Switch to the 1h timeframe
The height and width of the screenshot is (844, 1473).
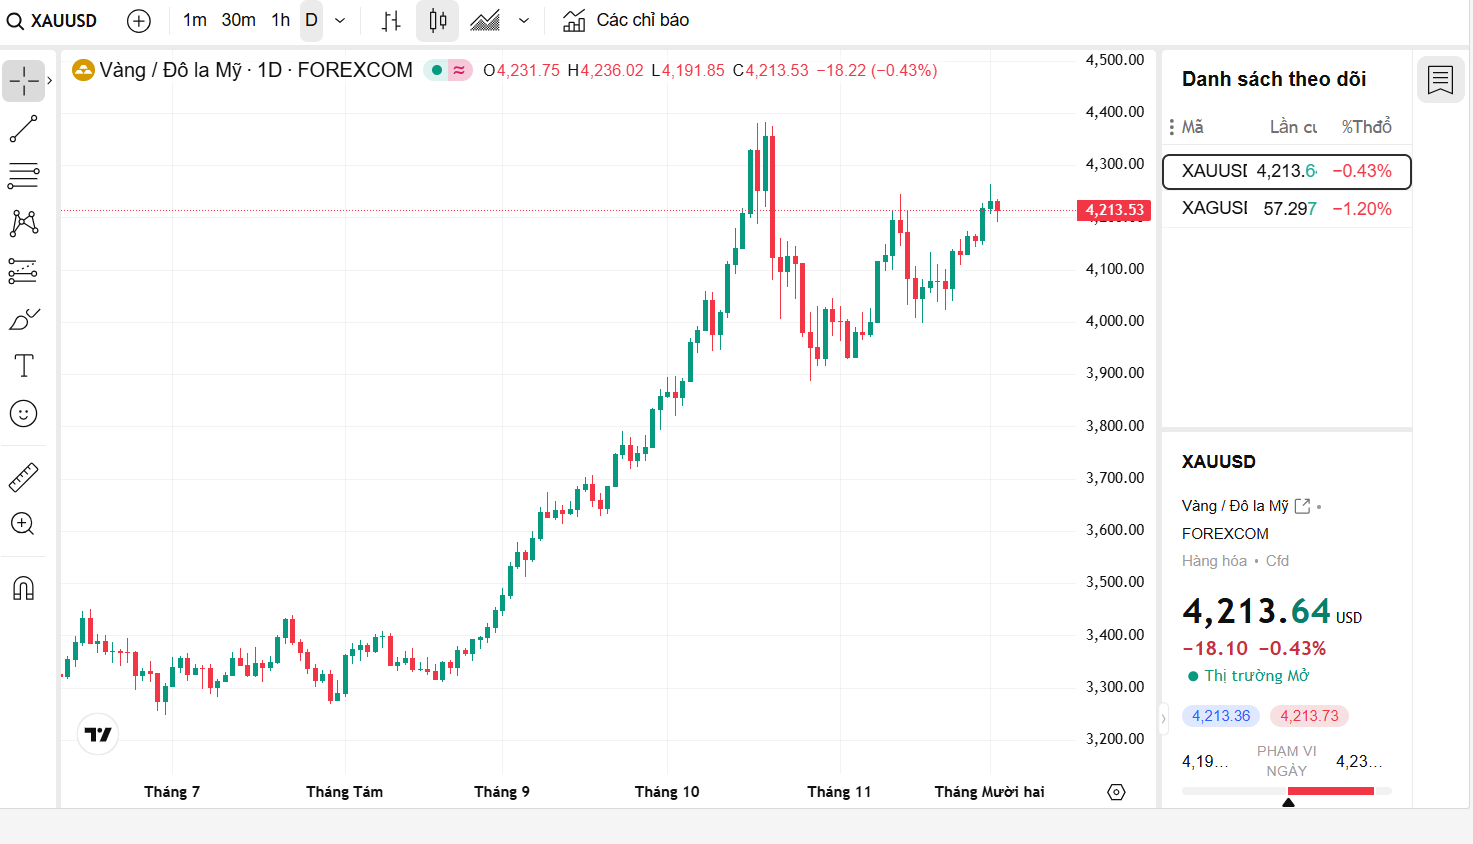point(280,21)
